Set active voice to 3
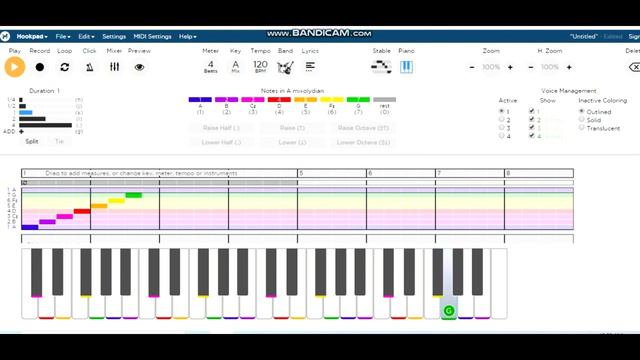 point(502,127)
